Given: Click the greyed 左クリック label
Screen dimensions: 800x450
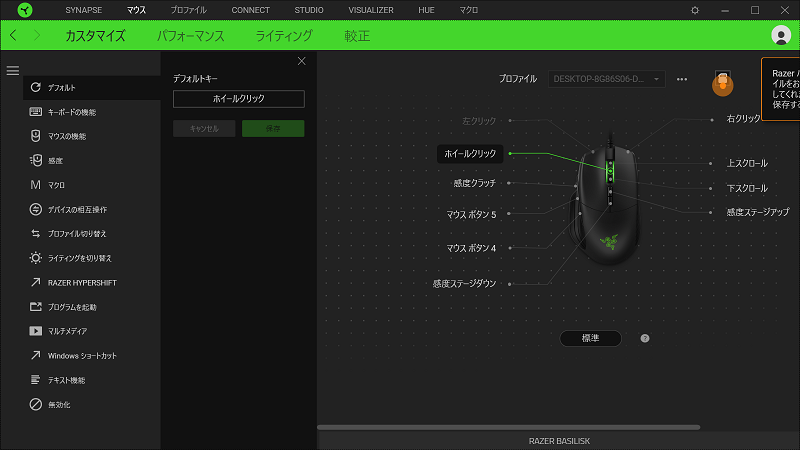Looking at the screenshot, I should coord(479,121).
